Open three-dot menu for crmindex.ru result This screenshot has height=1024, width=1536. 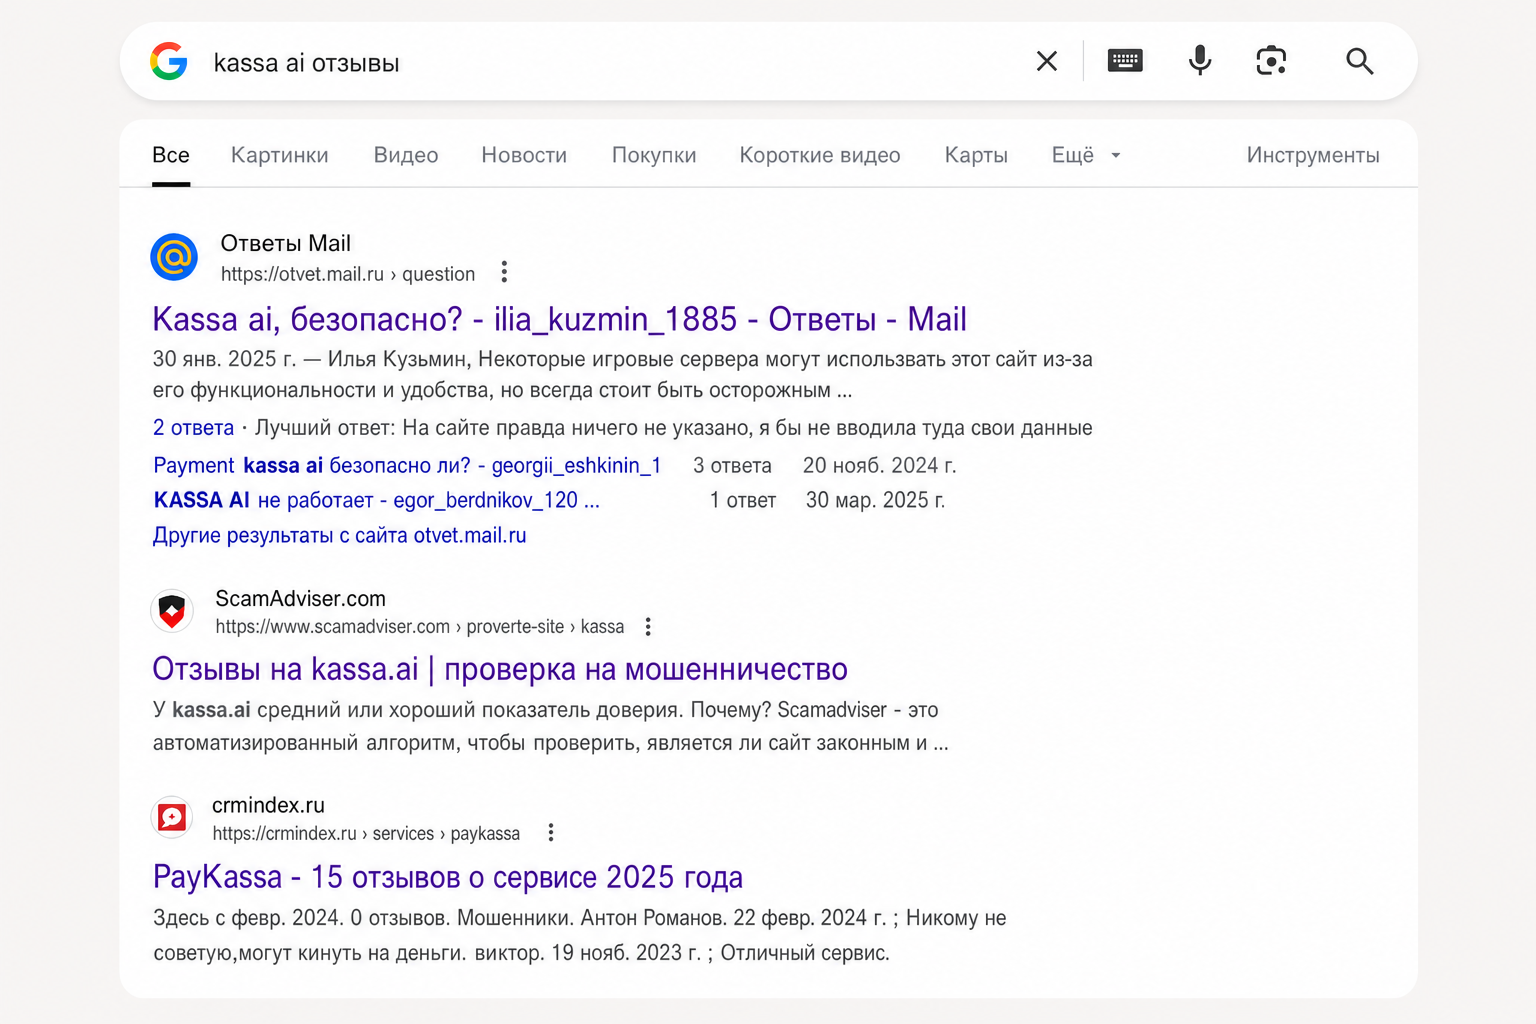point(550,833)
